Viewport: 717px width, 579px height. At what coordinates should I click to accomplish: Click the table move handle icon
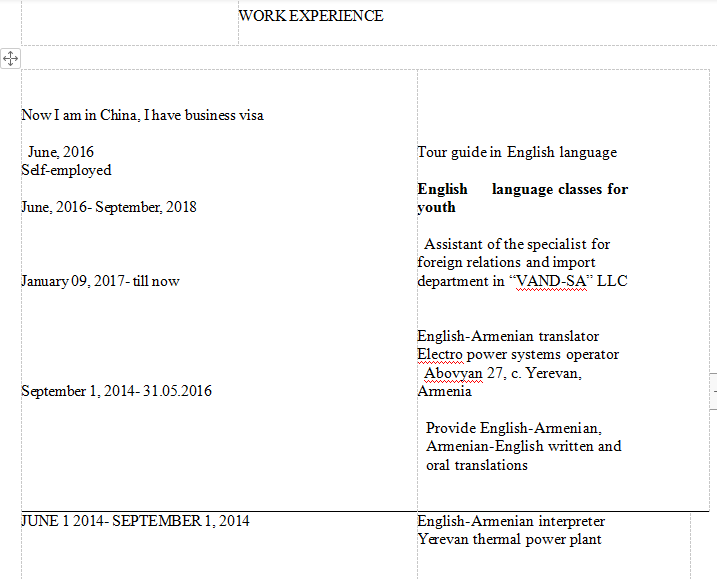click(10, 58)
